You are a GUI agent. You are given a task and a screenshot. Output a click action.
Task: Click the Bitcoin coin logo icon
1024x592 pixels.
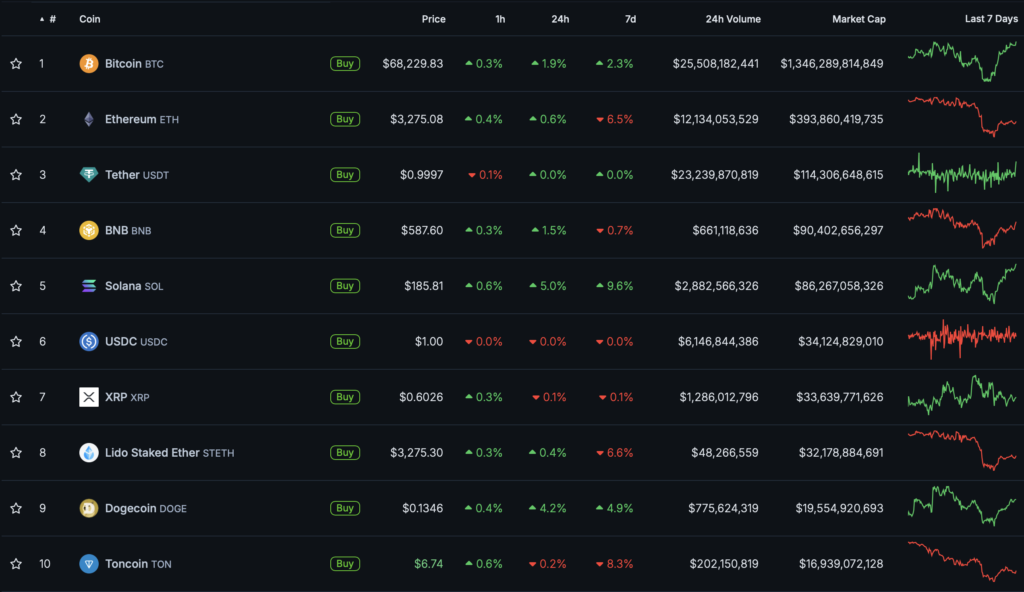(89, 64)
